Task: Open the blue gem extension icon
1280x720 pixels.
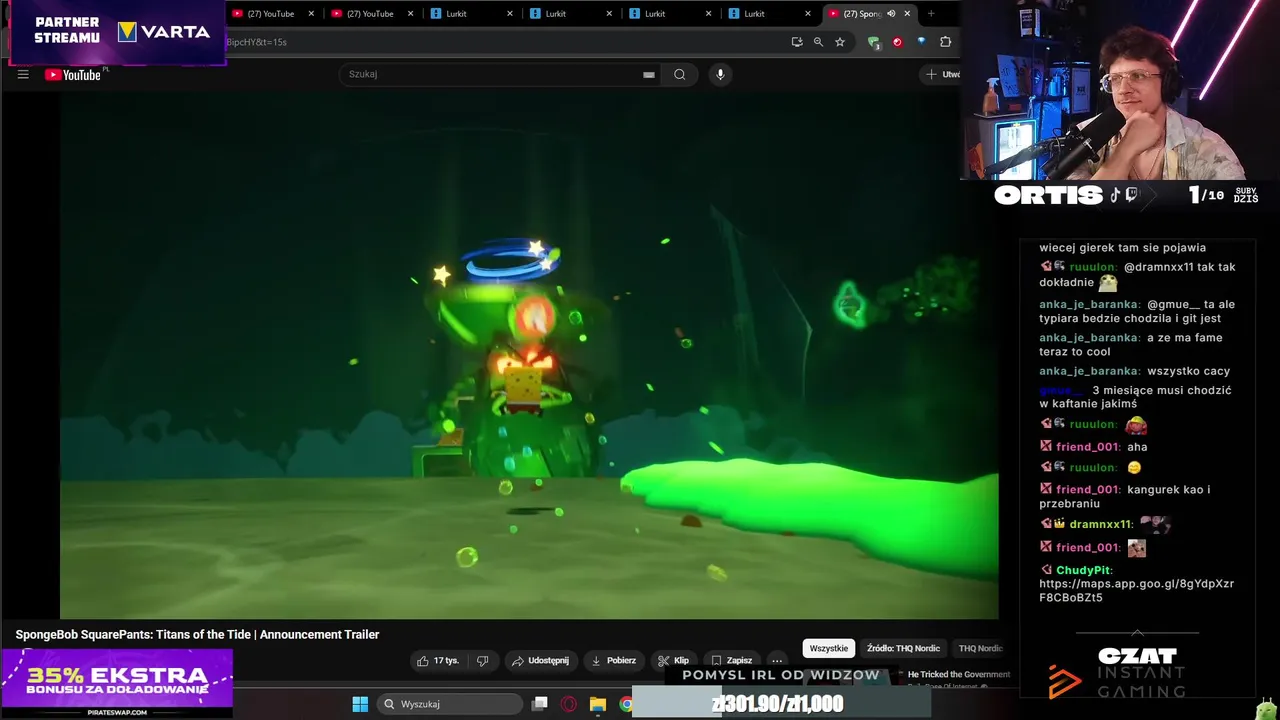Action: [x=921, y=42]
